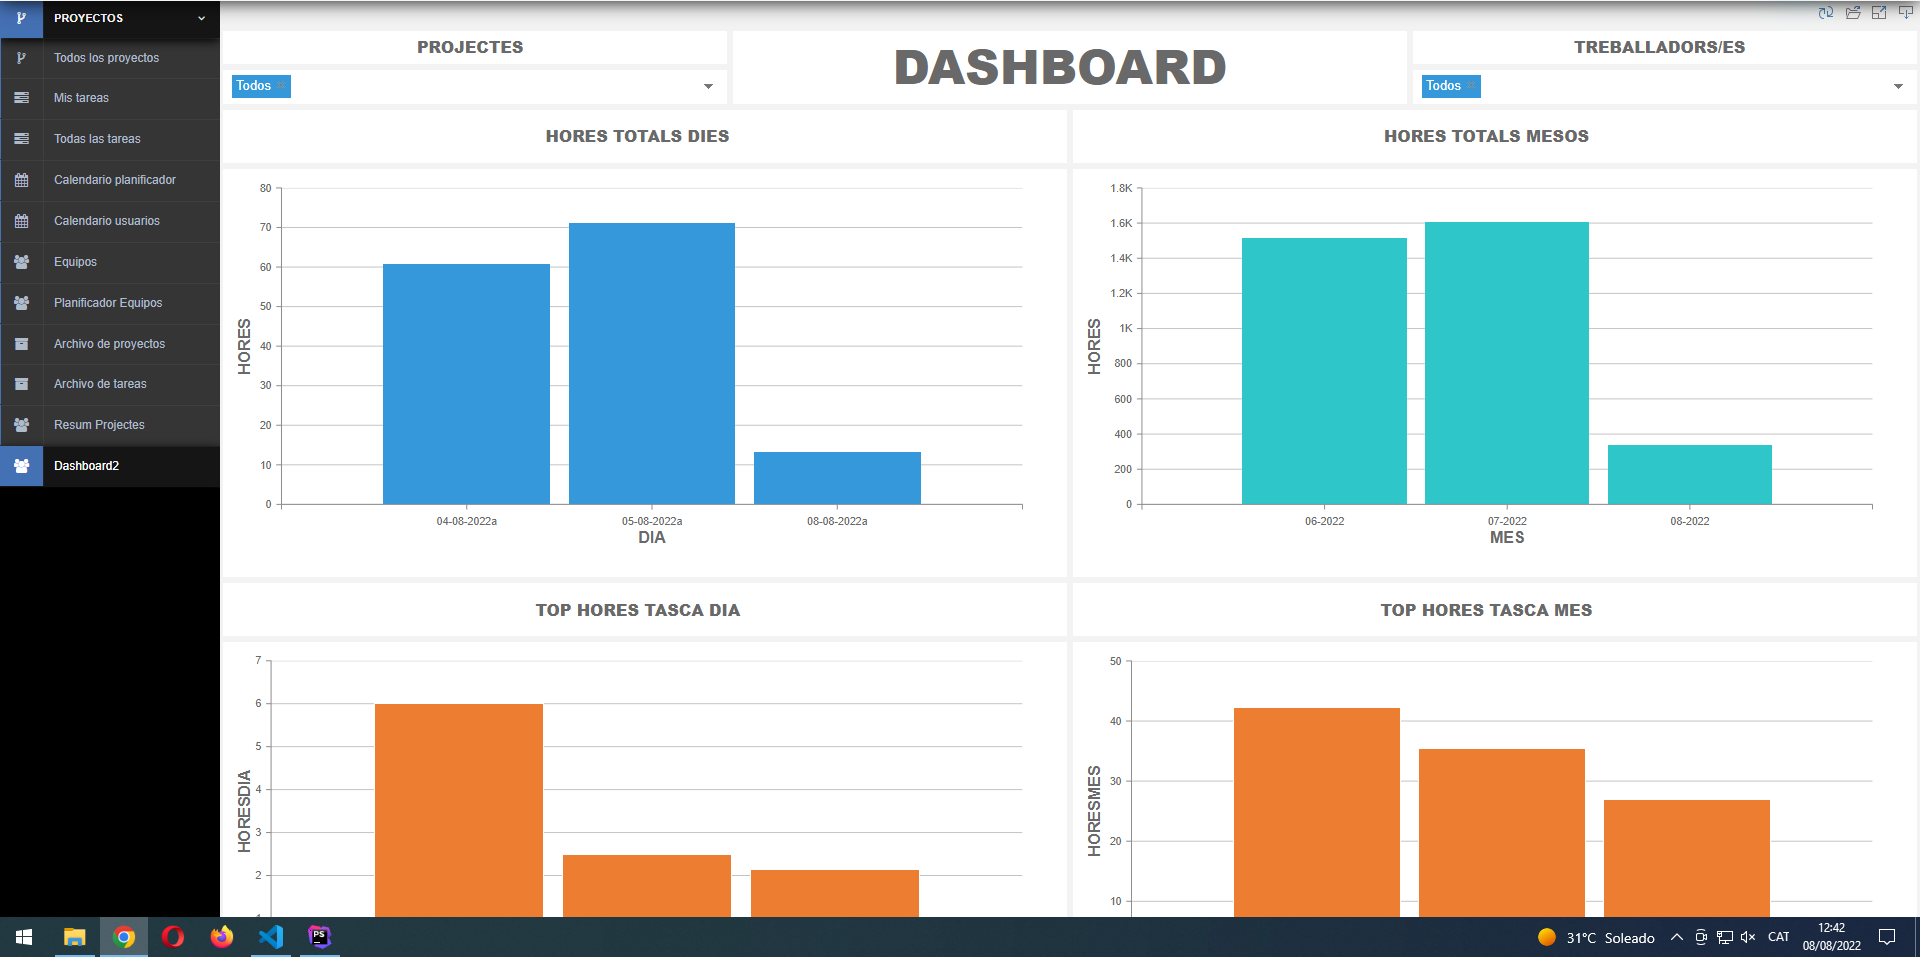Click the Archivo de tareas archive icon
The height and width of the screenshot is (957, 1920).
point(21,384)
